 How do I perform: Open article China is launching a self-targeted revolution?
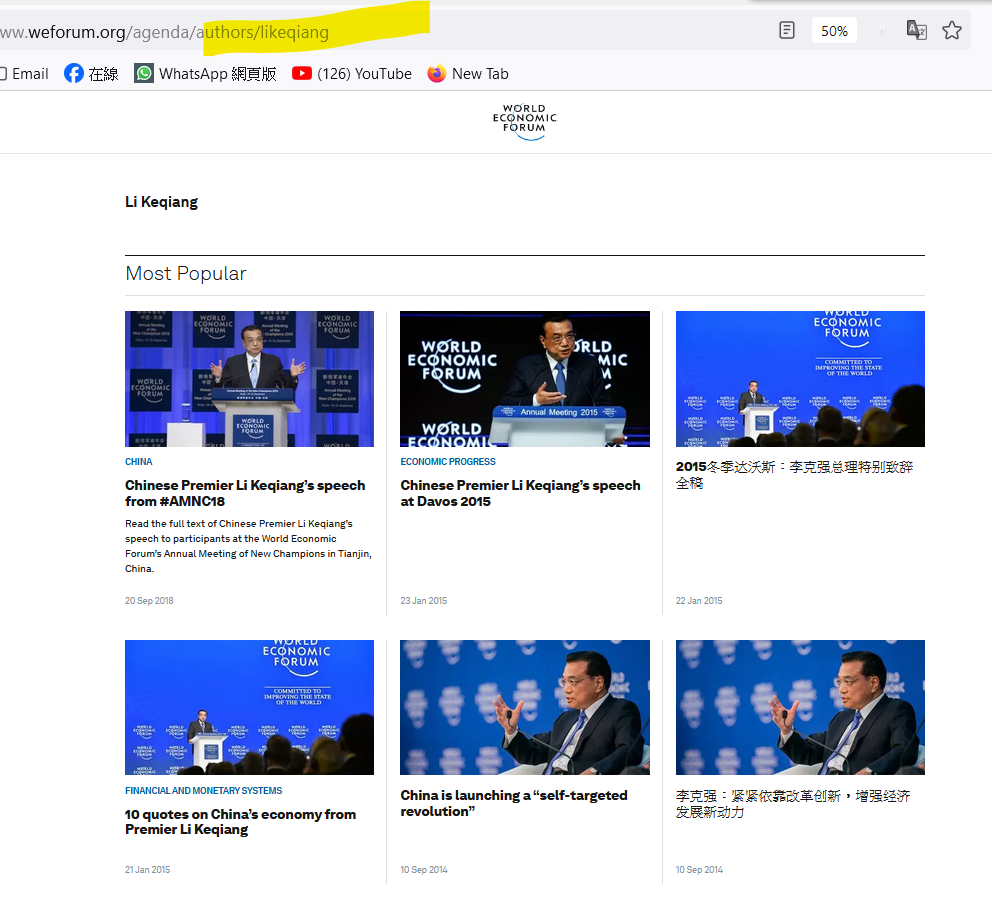coord(514,803)
